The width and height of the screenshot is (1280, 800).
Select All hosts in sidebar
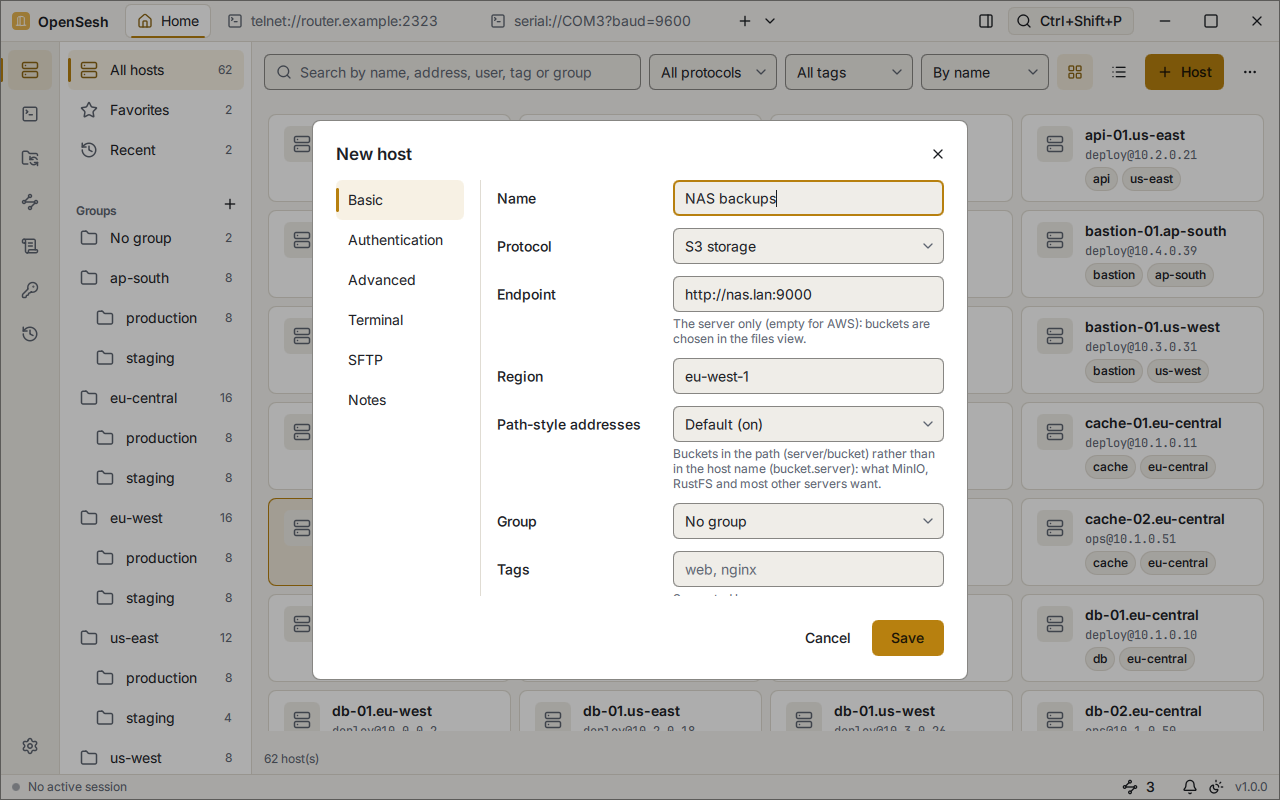point(156,70)
